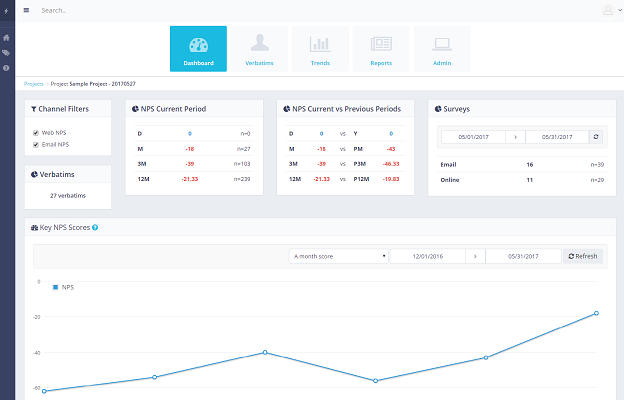624x400 pixels.
Task: Click the Verbatims panel pie icon
Action: (x=34, y=174)
